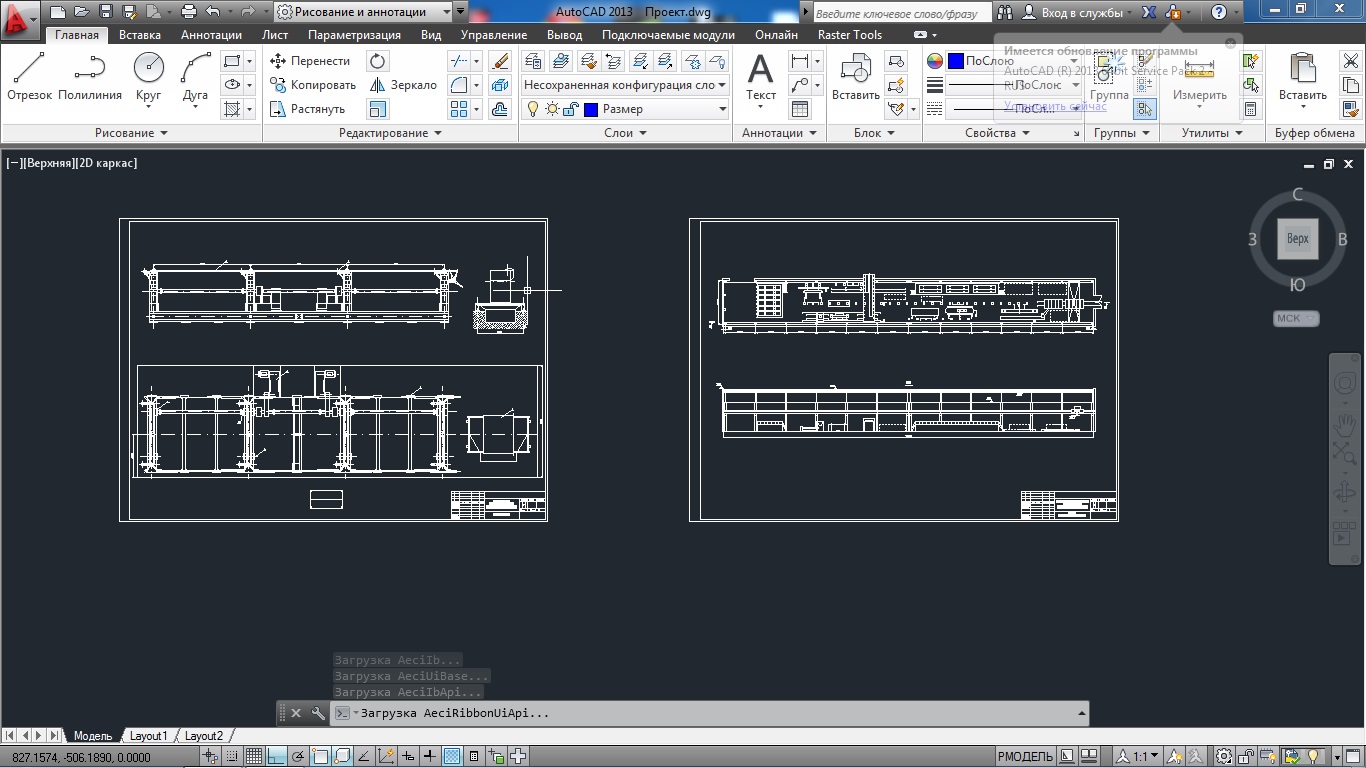Toggle polar tracking in status bar
This screenshot has height=768, width=1366.
pos(298,757)
